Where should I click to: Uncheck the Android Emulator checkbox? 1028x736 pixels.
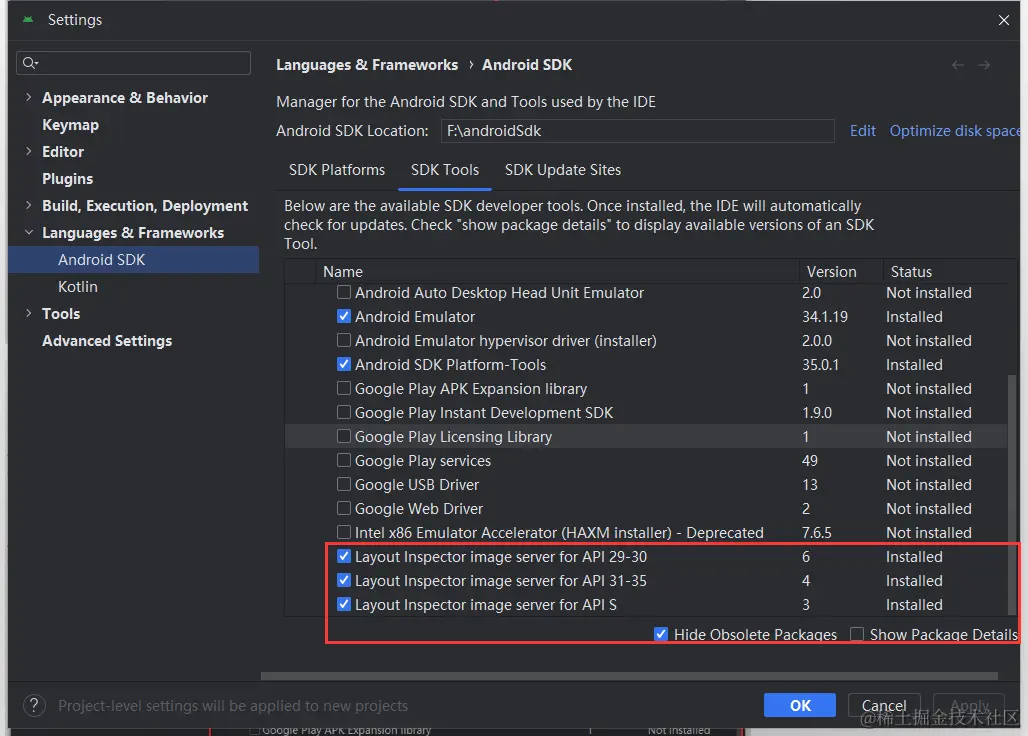(x=344, y=316)
